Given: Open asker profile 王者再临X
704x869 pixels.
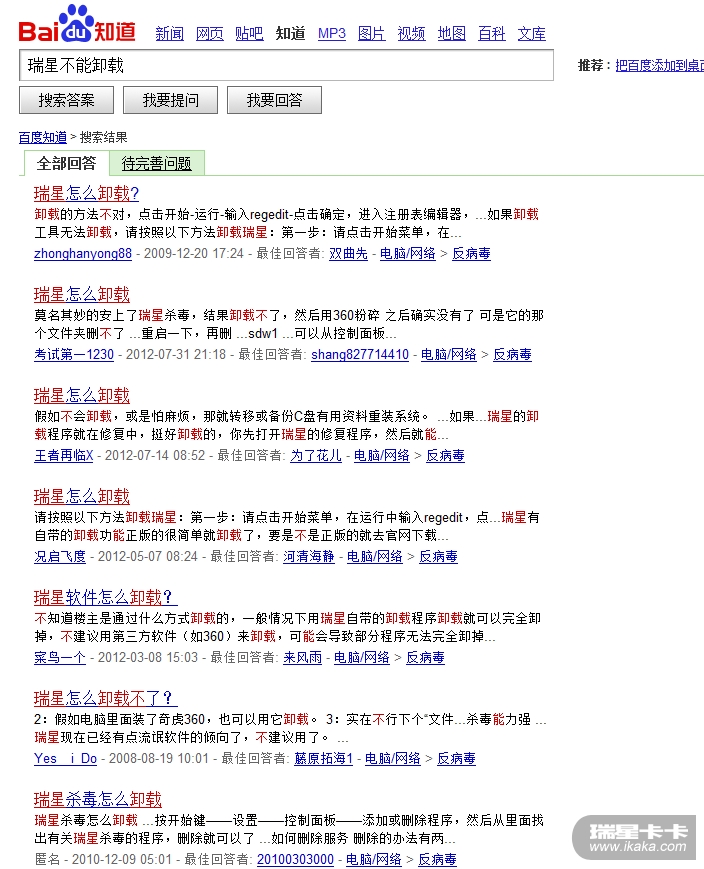Looking at the screenshot, I should [x=64, y=456].
